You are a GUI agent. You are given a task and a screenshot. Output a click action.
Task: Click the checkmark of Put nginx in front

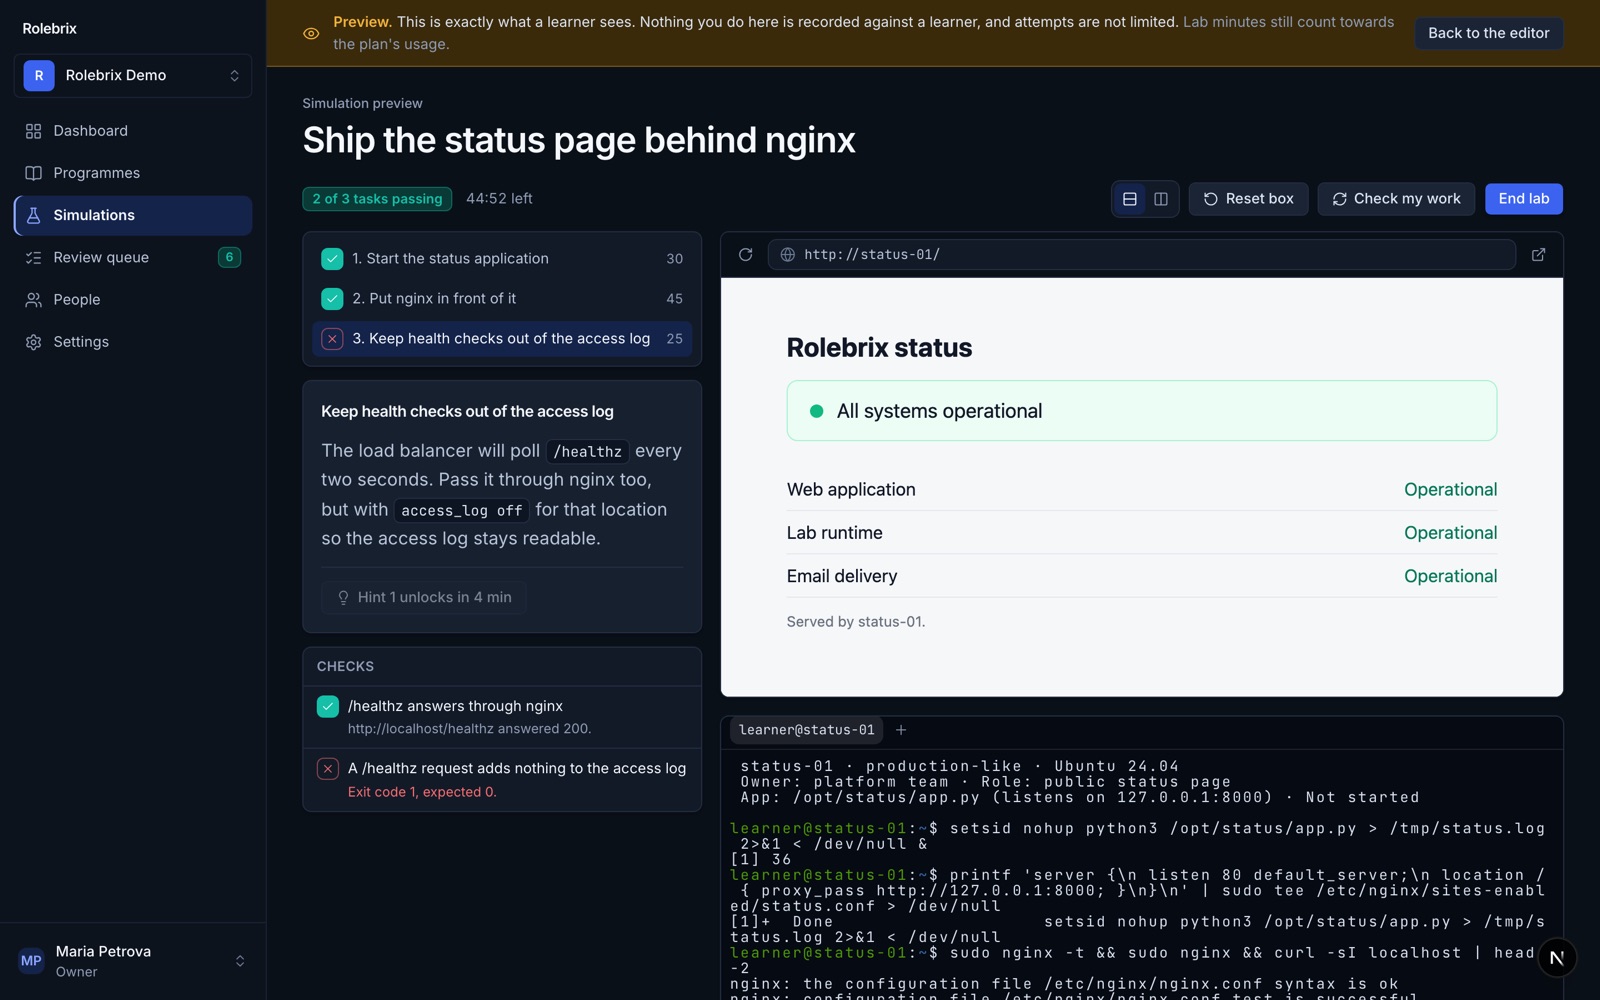tap(332, 299)
